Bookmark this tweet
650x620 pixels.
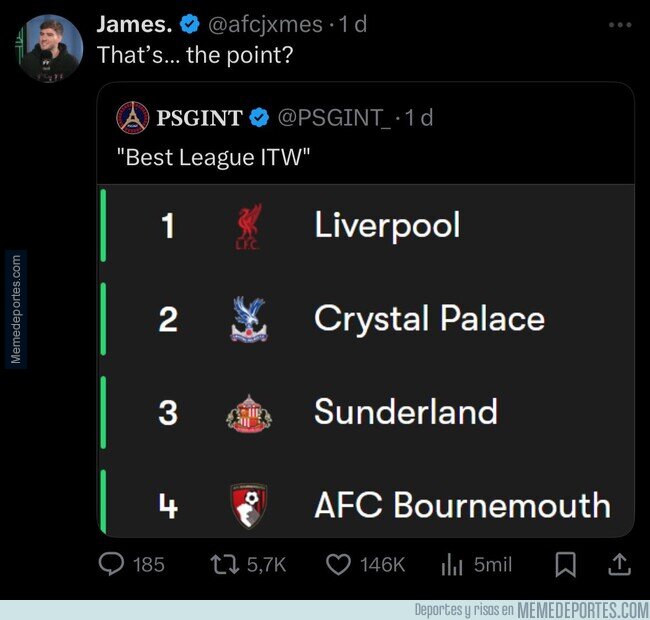pyautogui.click(x=565, y=565)
